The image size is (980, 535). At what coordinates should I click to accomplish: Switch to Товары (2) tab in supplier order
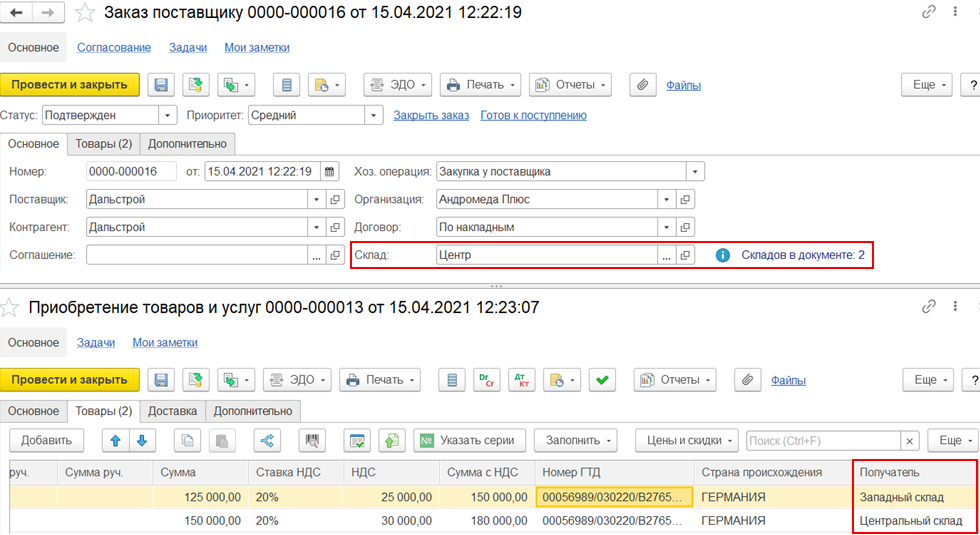104,144
